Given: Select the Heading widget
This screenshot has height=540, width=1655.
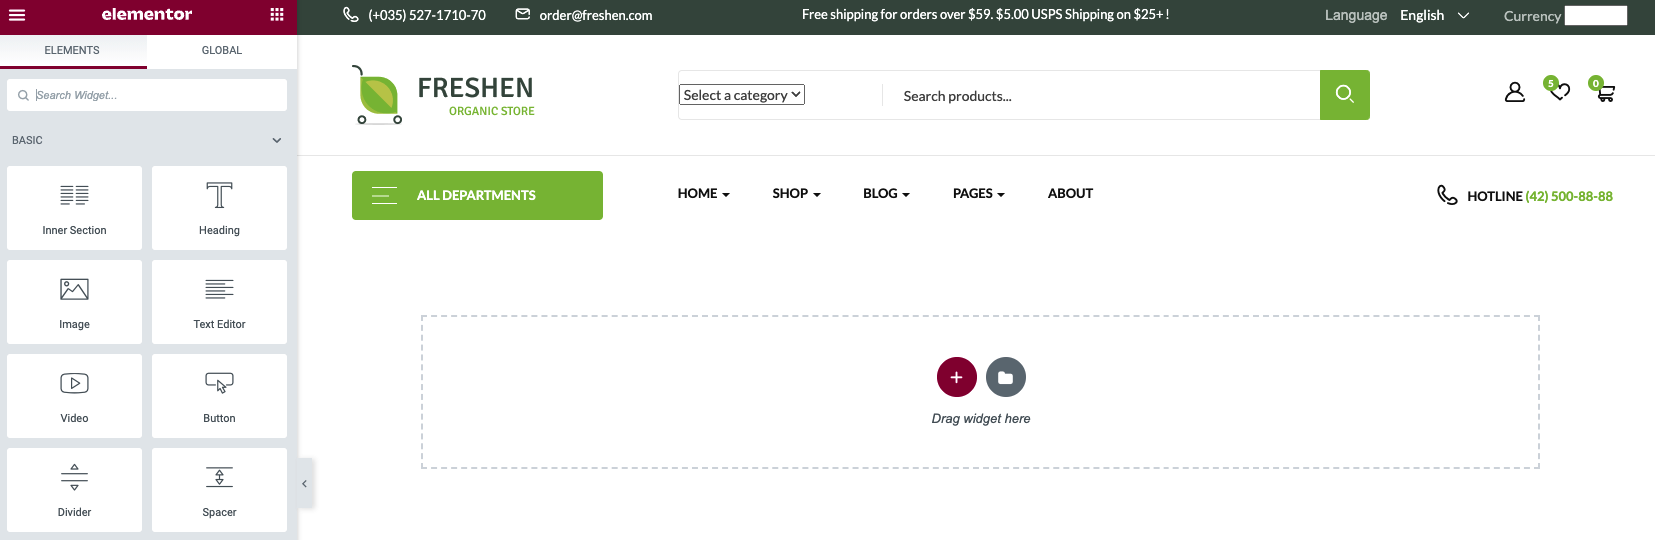Looking at the screenshot, I should tap(219, 208).
